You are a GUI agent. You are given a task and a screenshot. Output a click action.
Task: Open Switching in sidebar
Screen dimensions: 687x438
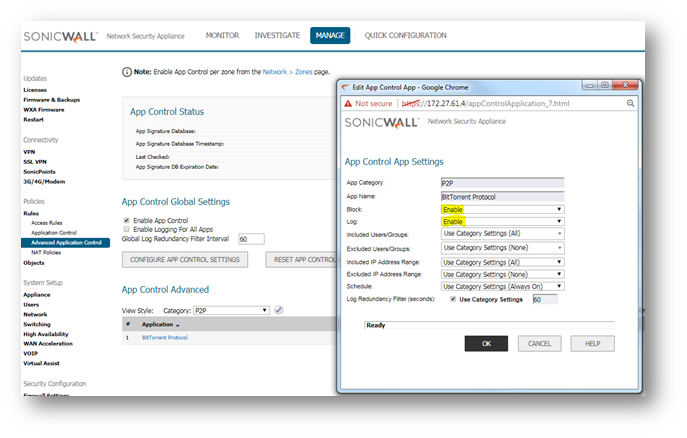(37, 325)
